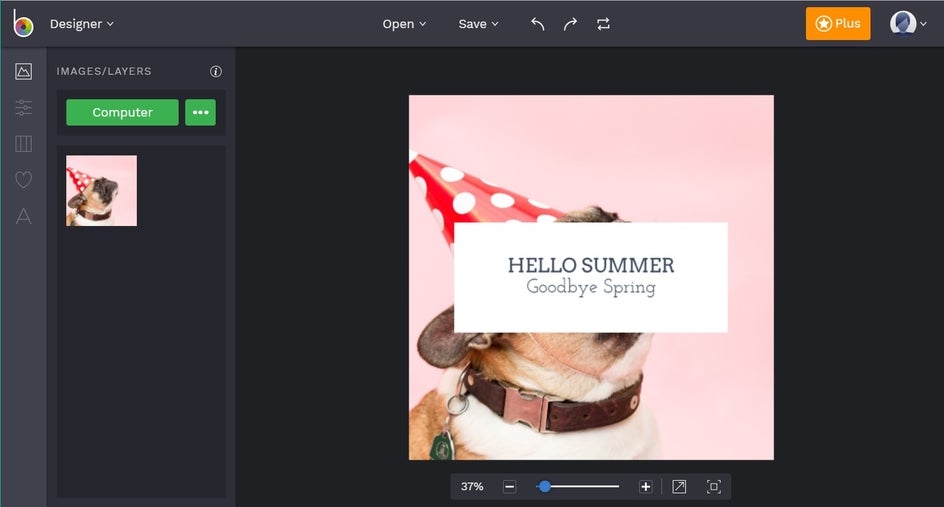Open the Open menu
Image resolution: width=944 pixels, height=507 pixels.
click(404, 24)
